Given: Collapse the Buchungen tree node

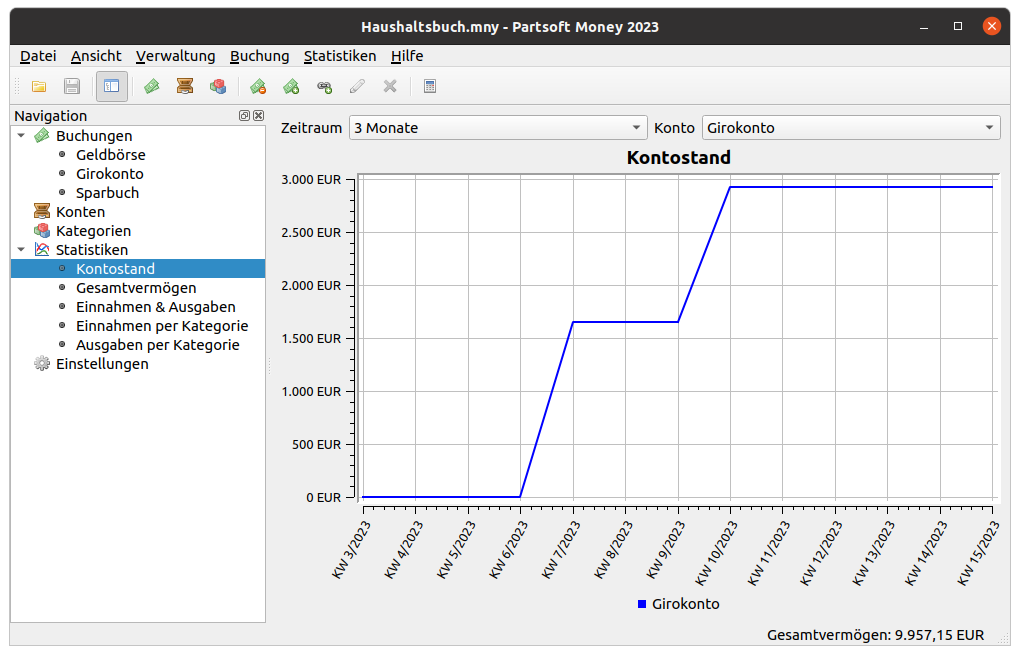Looking at the screenshot, I should [22, 136].
